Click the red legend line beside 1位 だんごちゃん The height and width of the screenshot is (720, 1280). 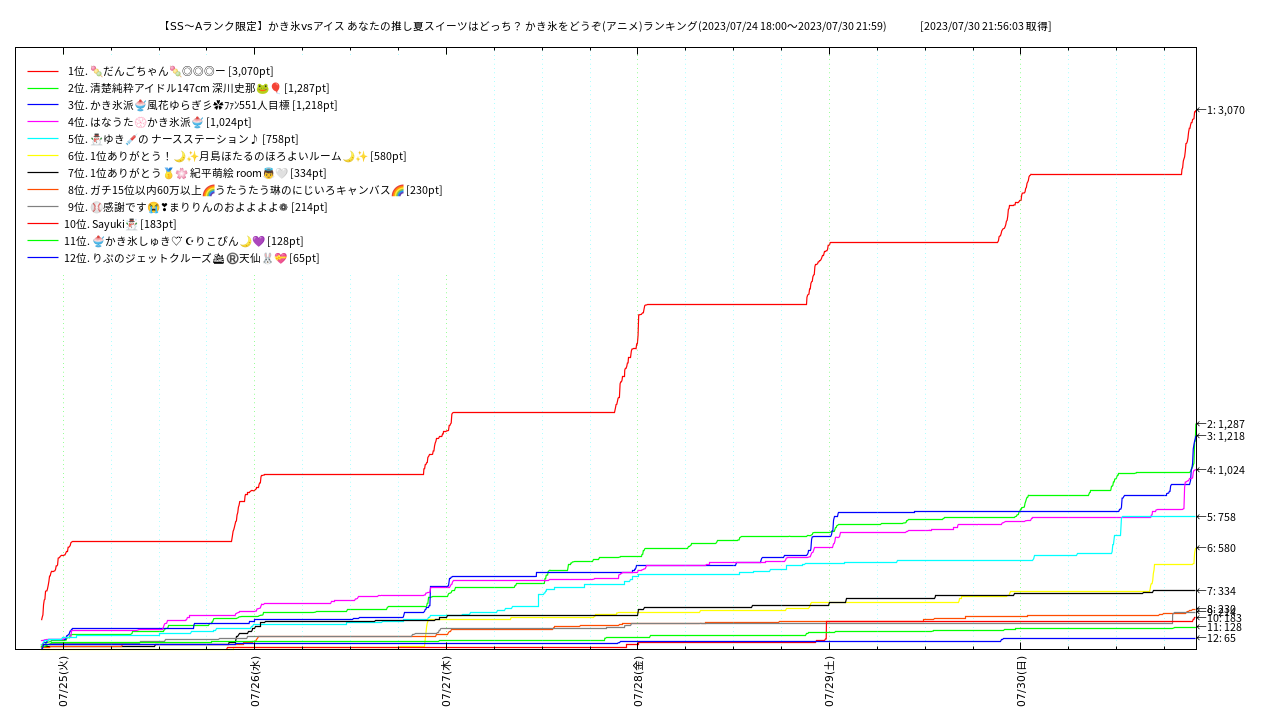point(43,71)
